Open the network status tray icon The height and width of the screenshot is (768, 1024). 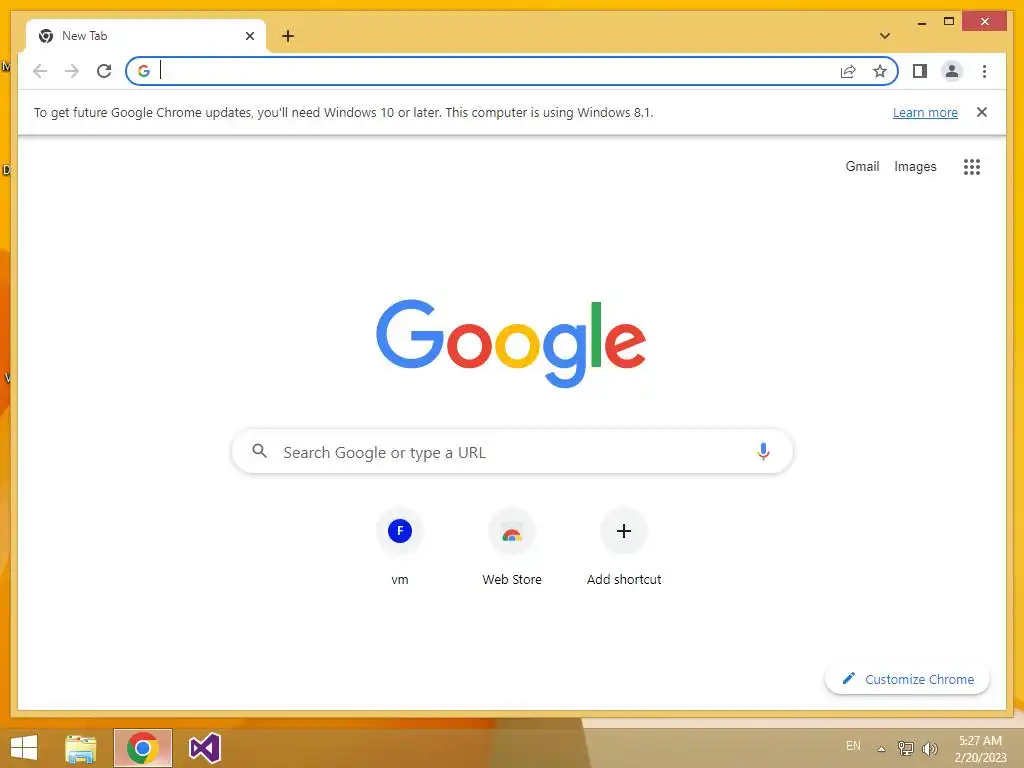point(906,748)
